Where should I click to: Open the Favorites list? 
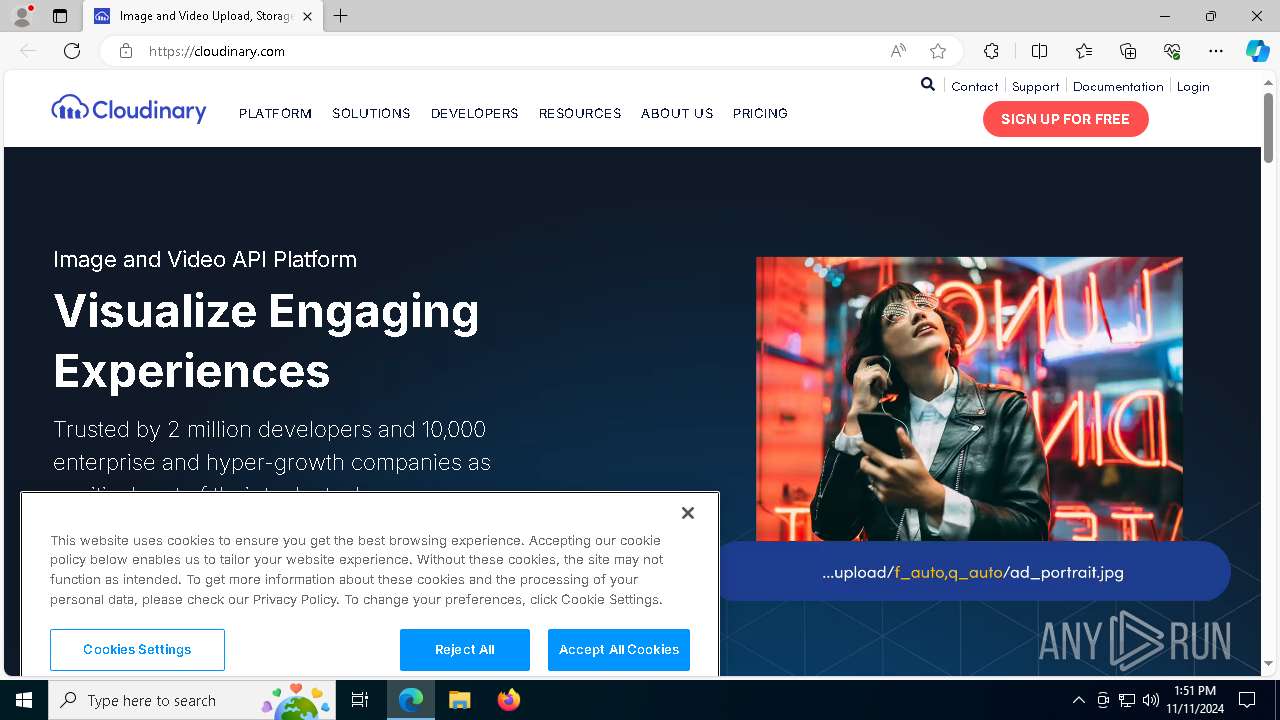coord(1084,51)
